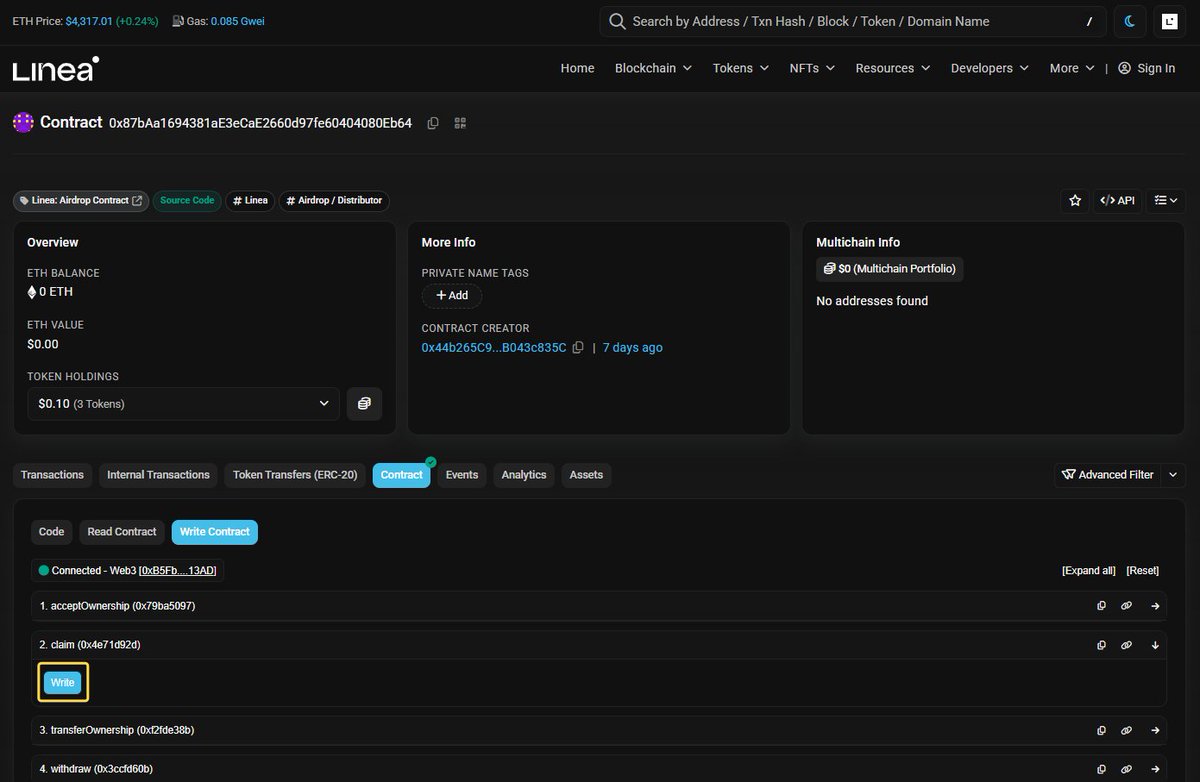This screenshot has width=1200, height=782.
Task: Switch to Assets tab
Action: tap(586, 475)
